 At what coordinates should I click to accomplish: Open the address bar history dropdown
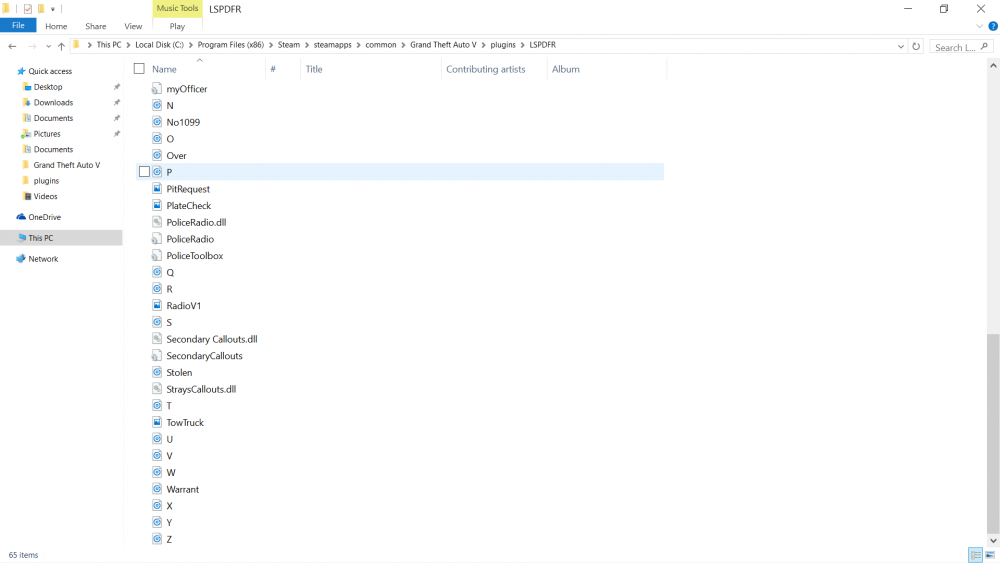coord(901,46)
